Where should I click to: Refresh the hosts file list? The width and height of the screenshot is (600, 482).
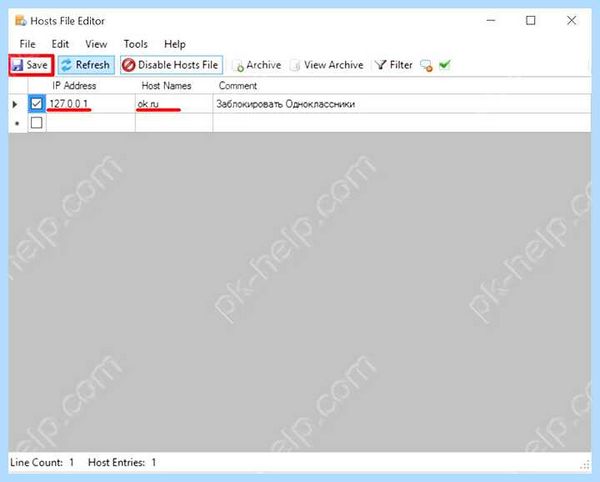click(86, 65)
